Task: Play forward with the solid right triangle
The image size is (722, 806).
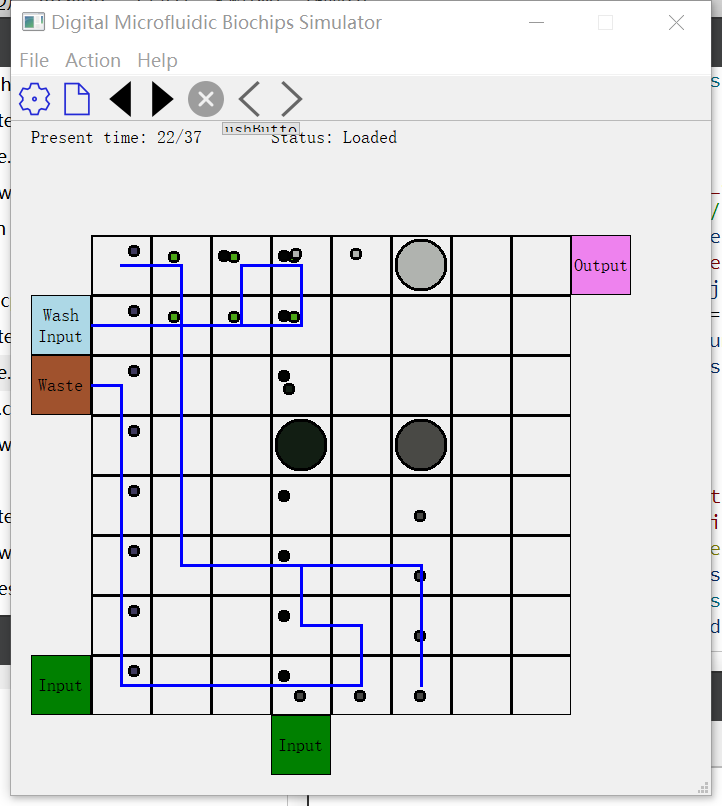Action: point(162,99)
